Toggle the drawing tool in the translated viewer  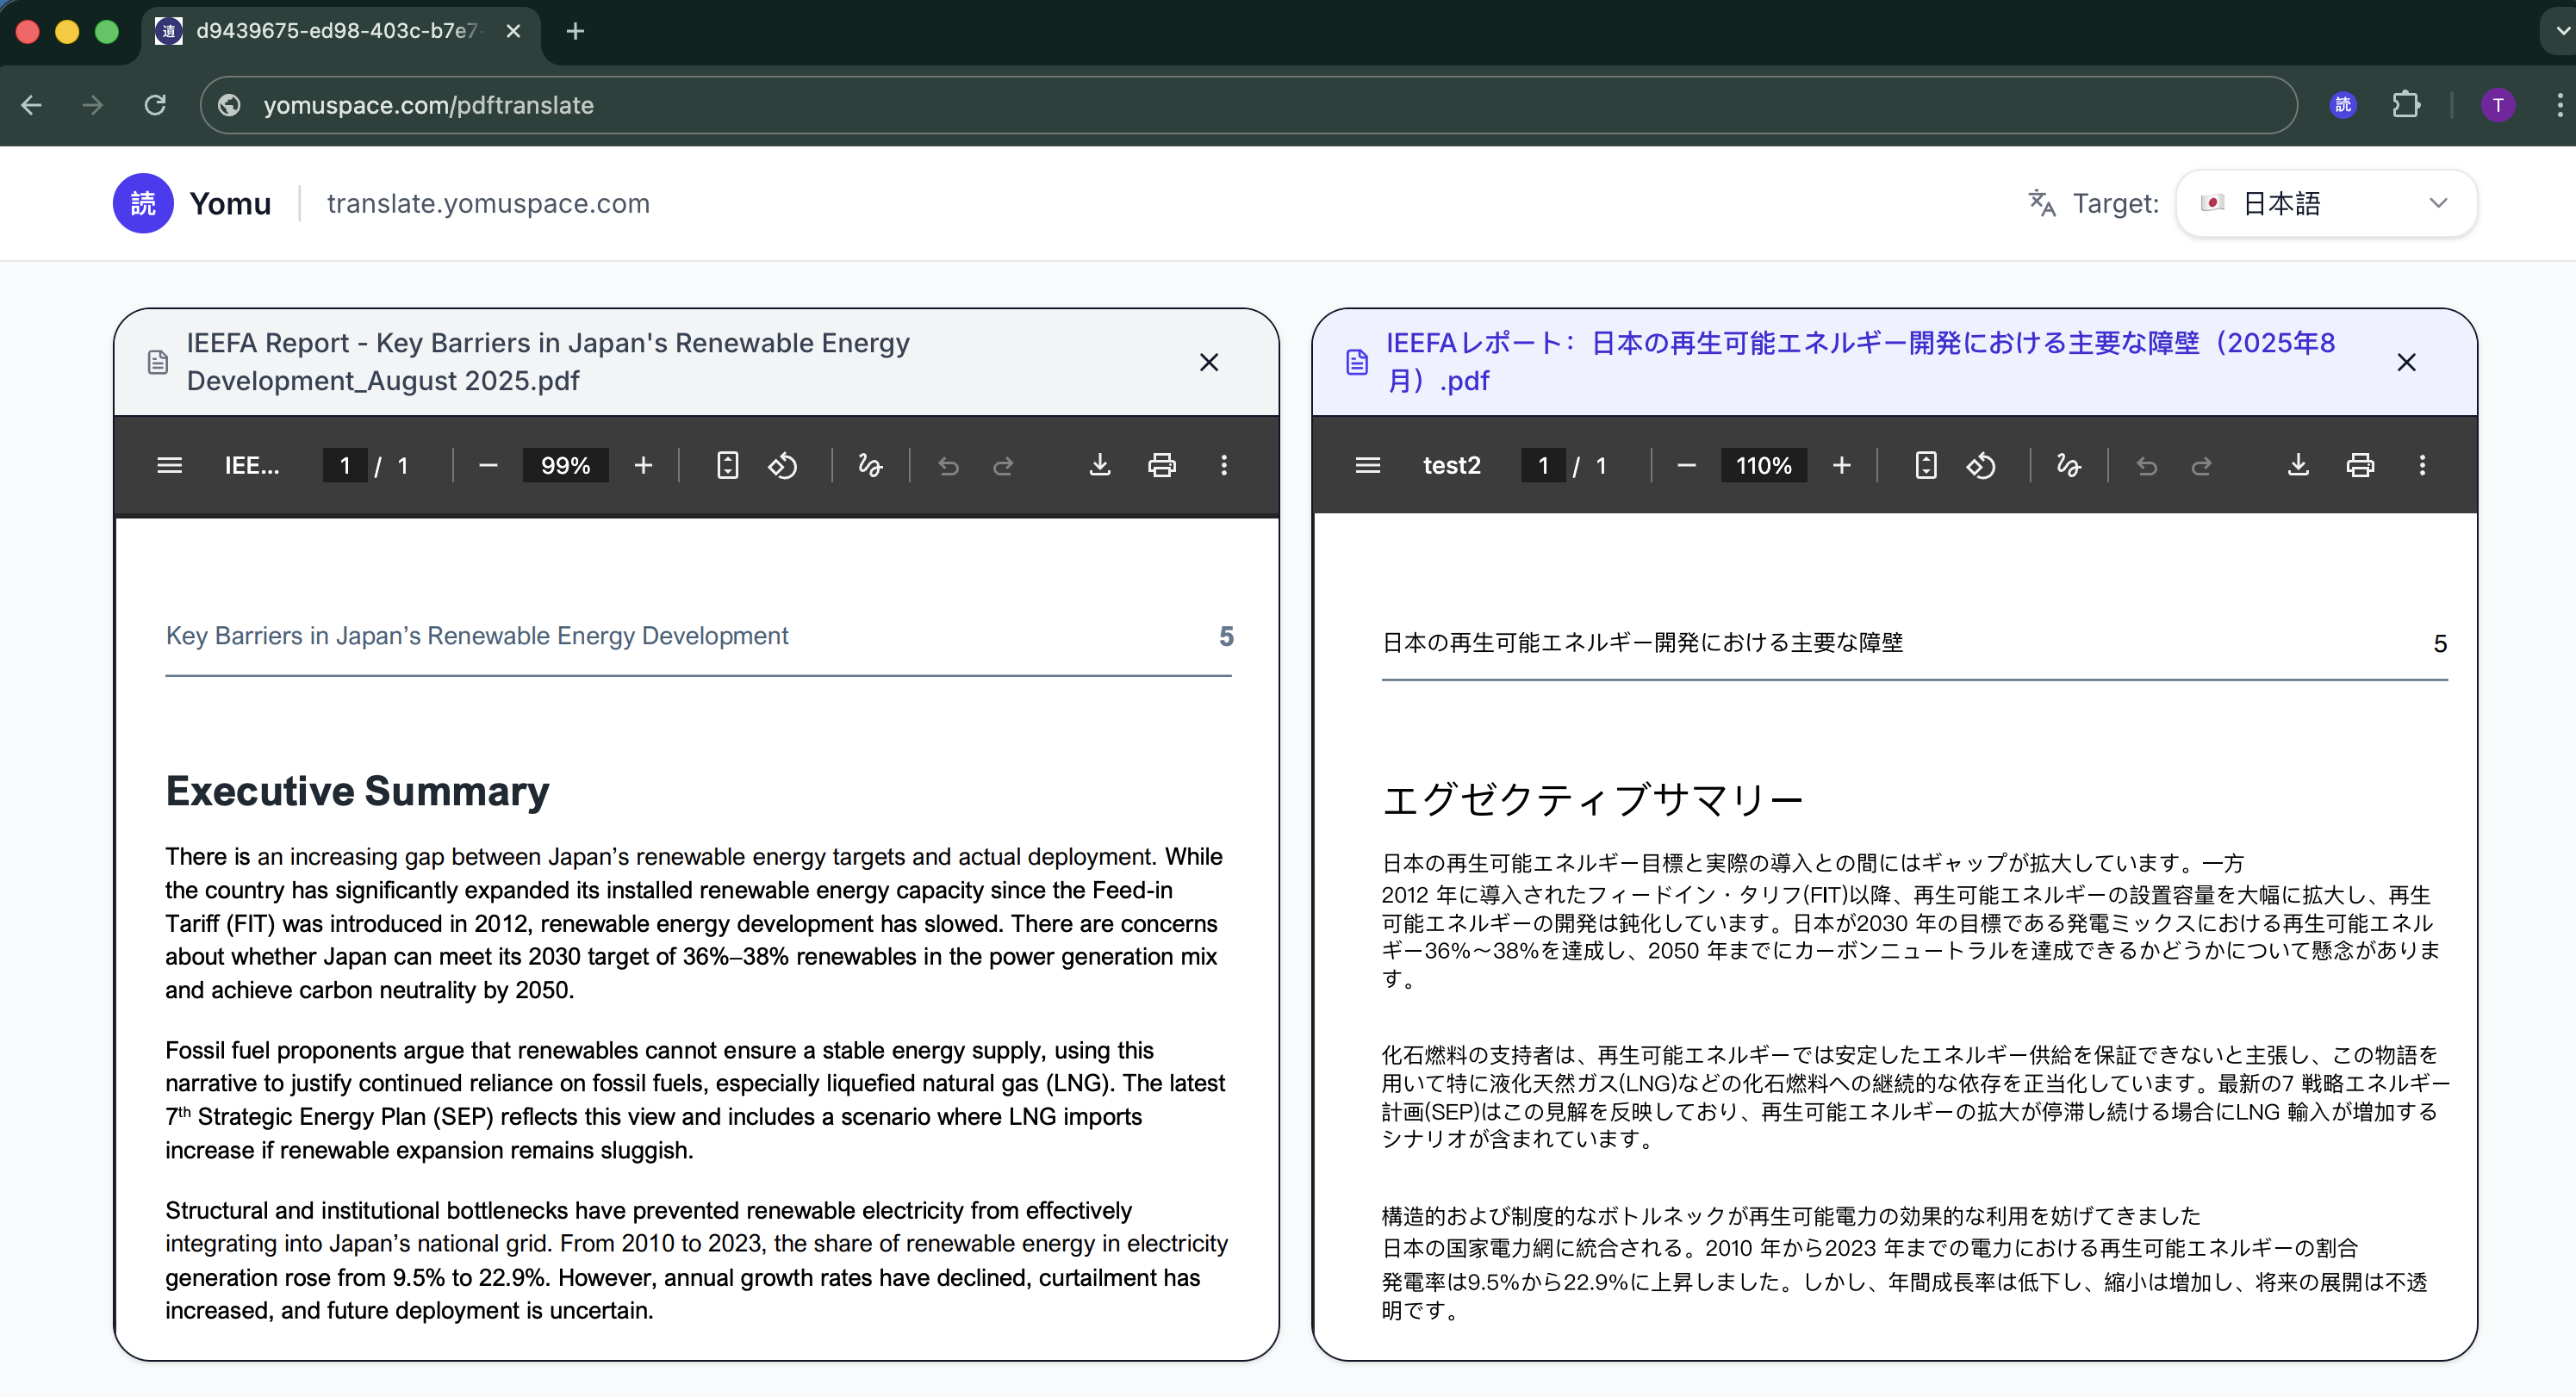coord(2069,465)
